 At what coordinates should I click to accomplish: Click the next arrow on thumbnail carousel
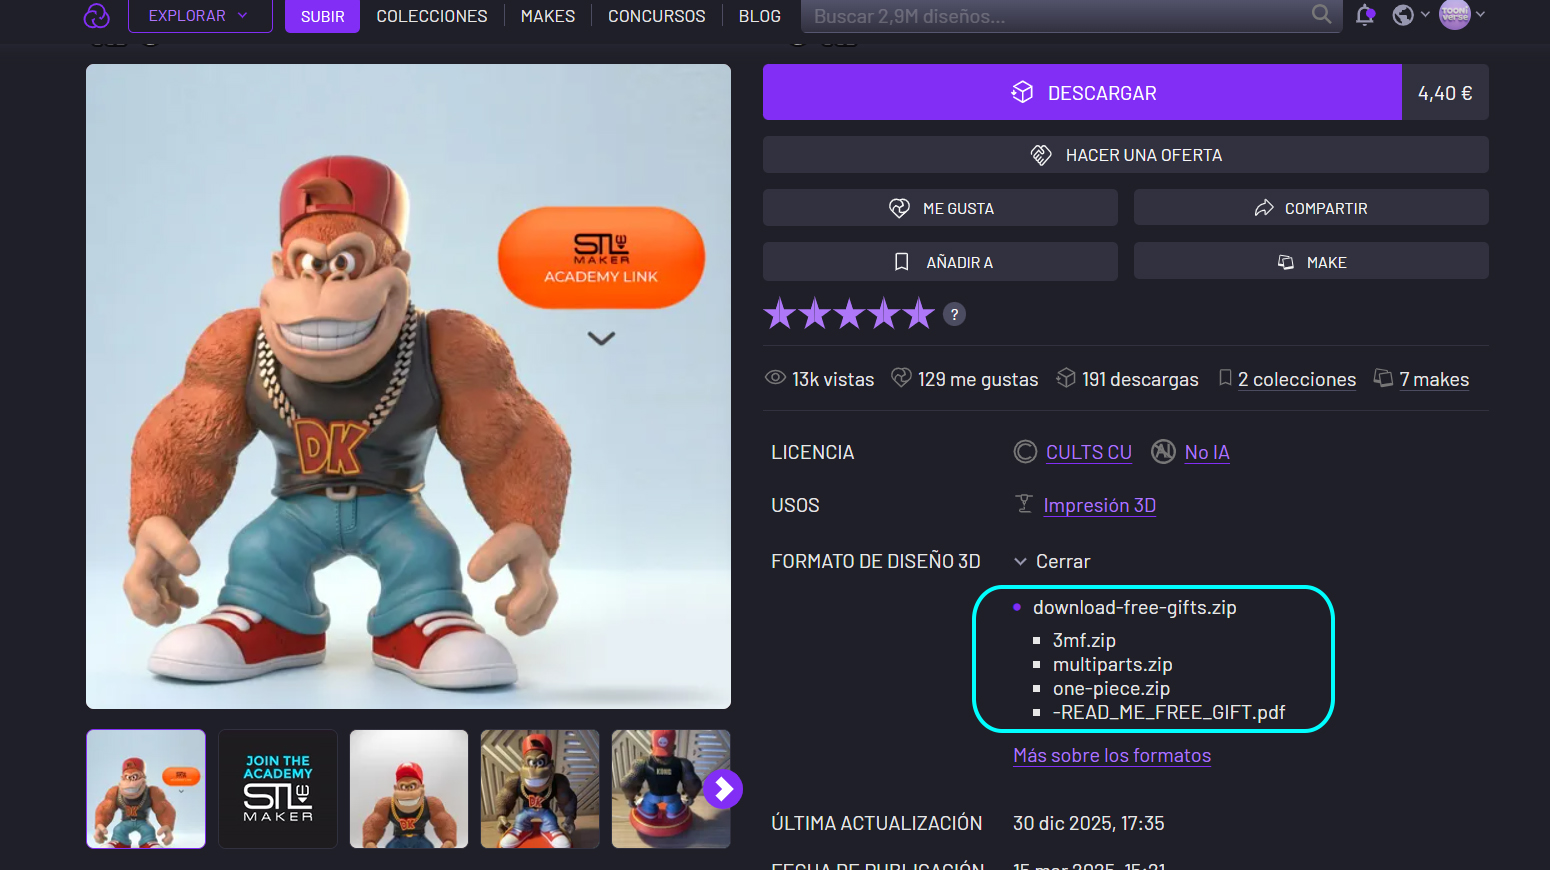click(x=723, y=789)
